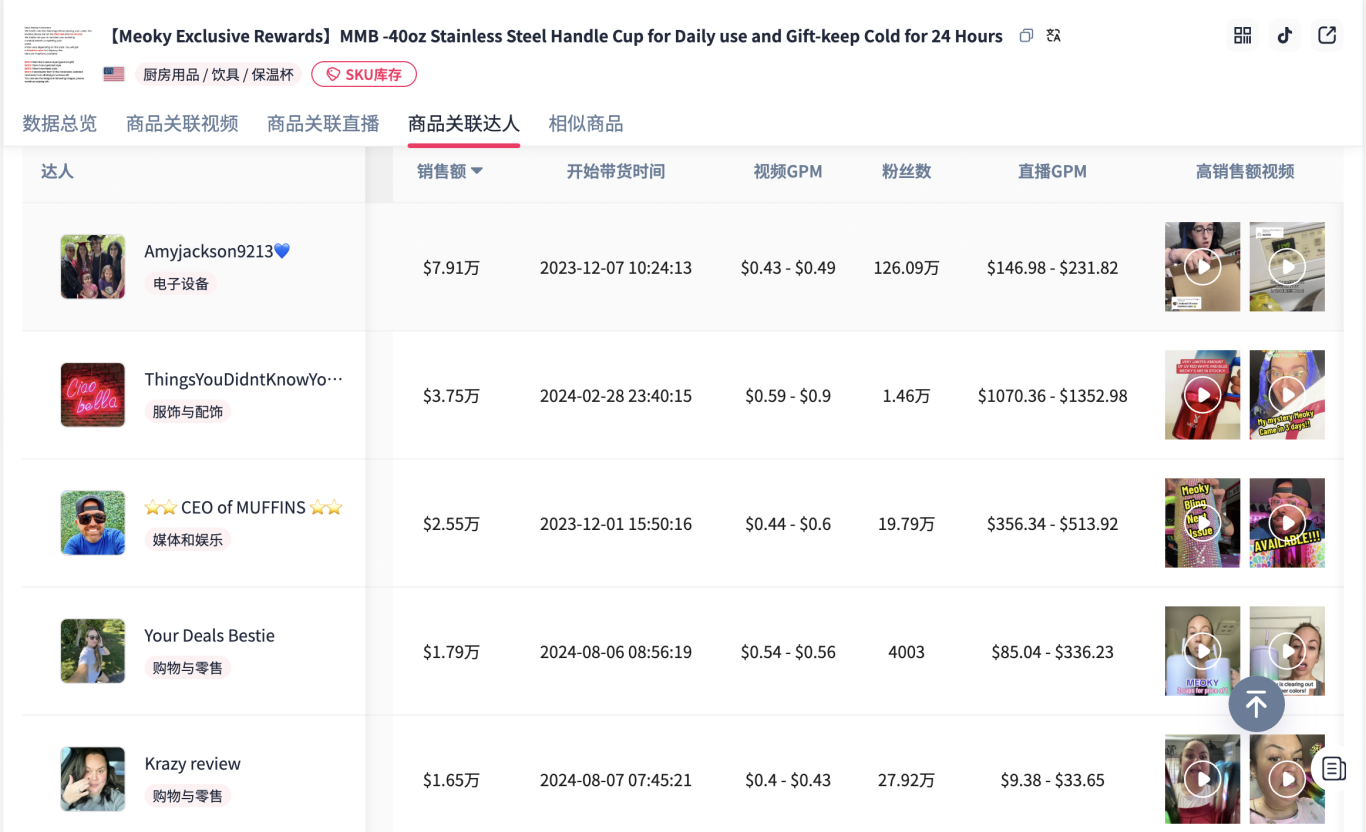Click the 4003 followers cell
This screenshot has height=832, width=1366.
tap(906, 652)
